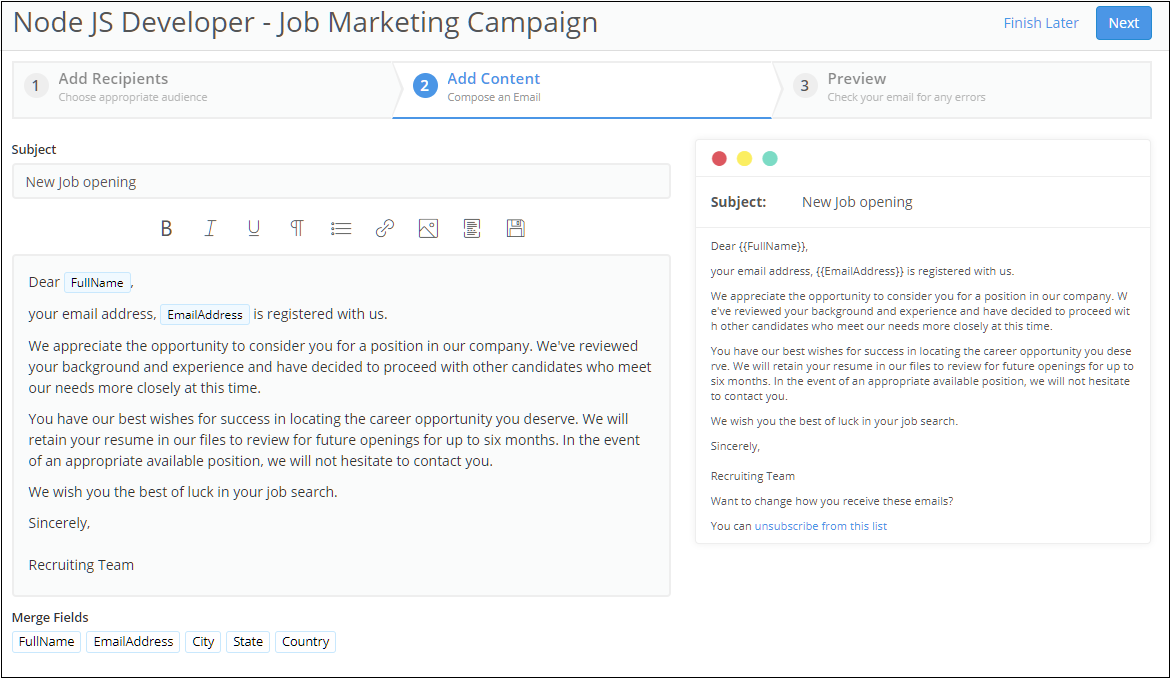Screen dimensions: 1170x678
Task: Click inside the Subject input field
Action: click(x=341, y=182)
